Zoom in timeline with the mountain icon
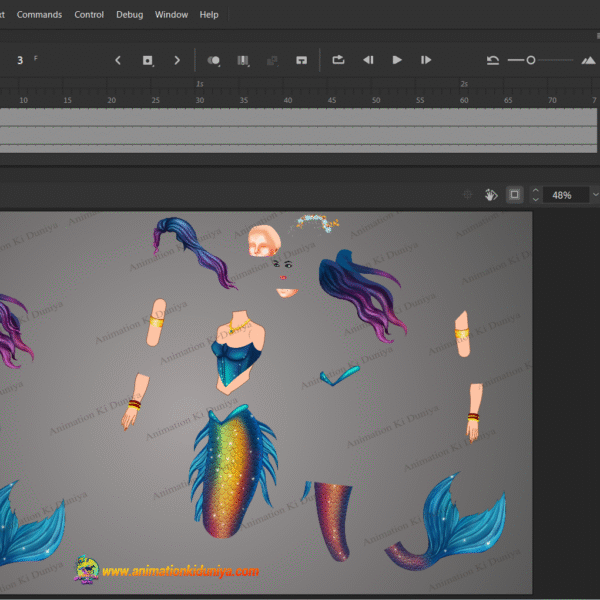 coord(588,60)
